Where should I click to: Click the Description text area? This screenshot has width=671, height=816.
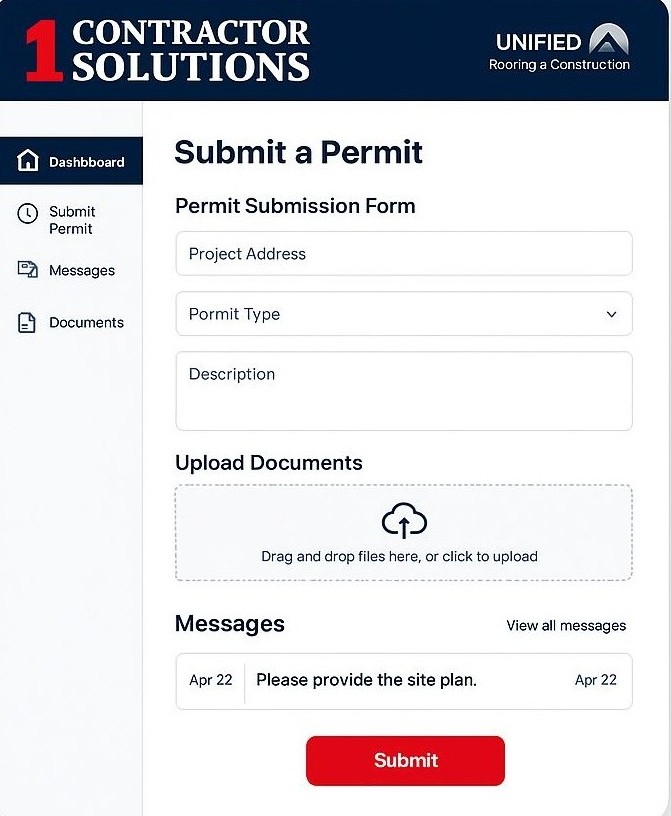(404, 390)
